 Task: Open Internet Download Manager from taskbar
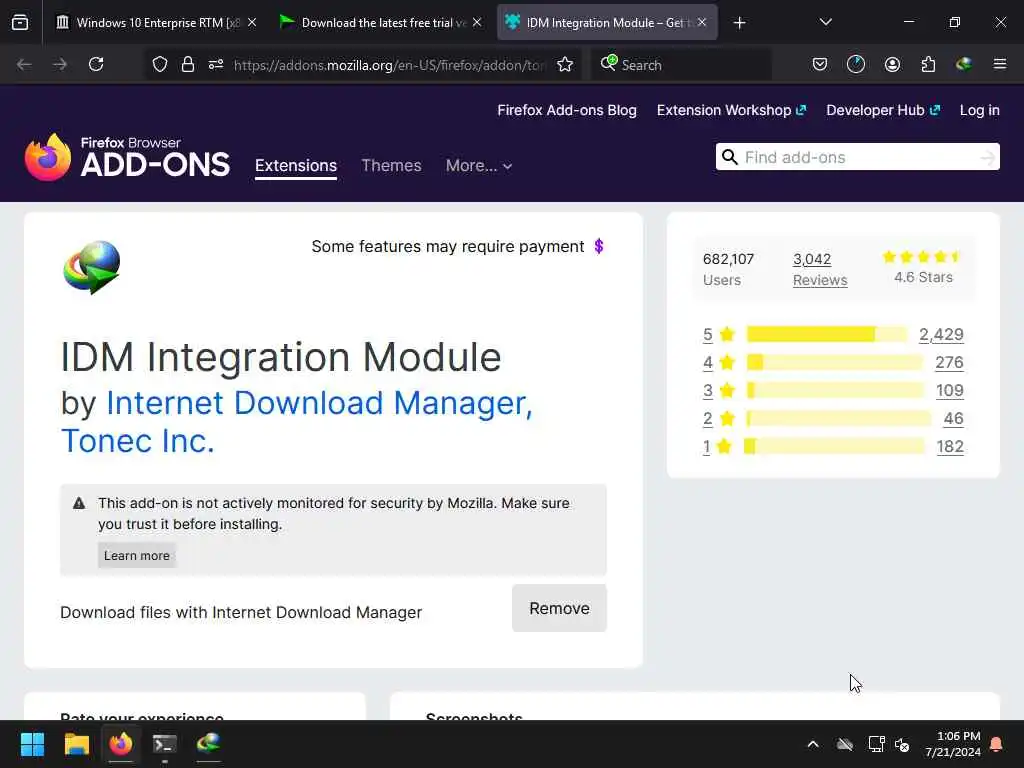pyautogui.click(x=208, y=744)
